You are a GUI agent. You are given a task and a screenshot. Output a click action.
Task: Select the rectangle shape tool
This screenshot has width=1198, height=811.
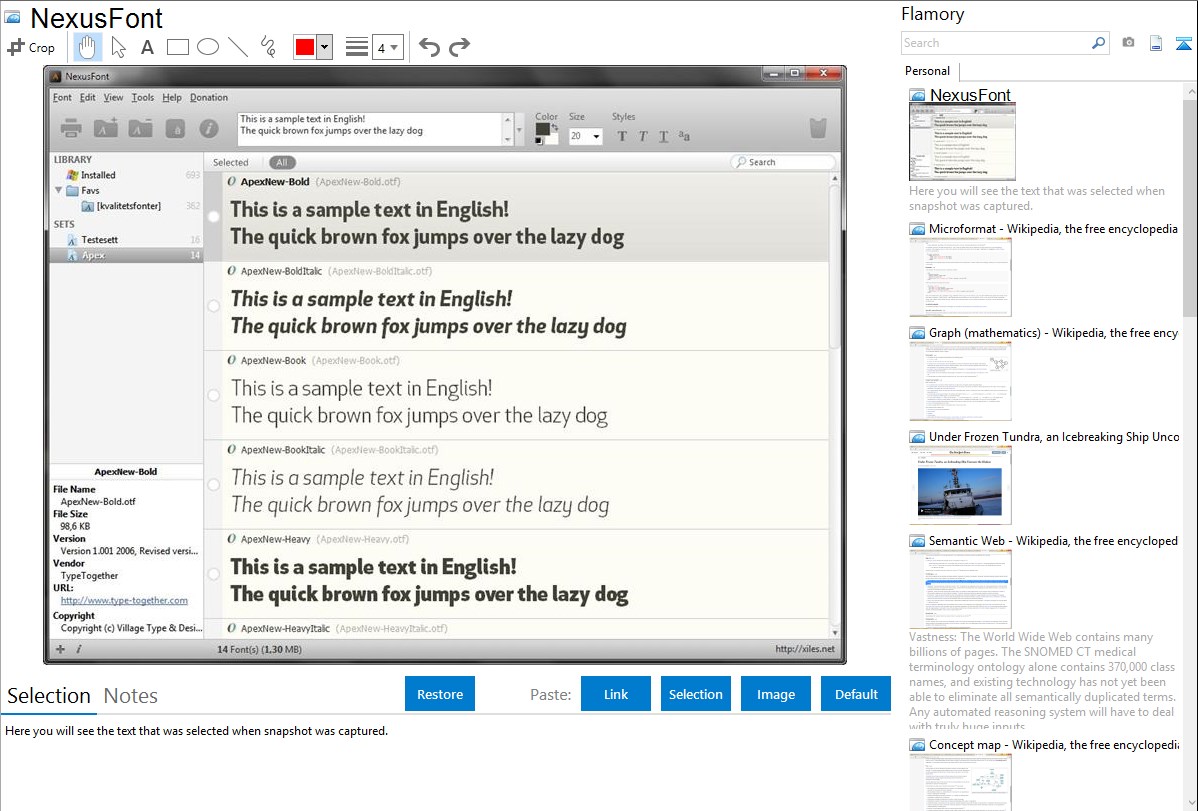pyautogui.click(x=177, y=47)
